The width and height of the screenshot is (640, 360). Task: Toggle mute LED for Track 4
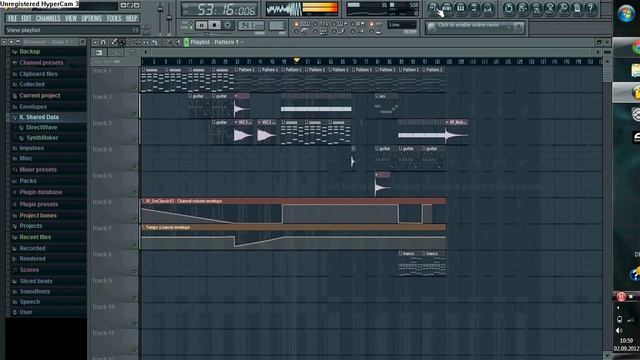pyautogui.click(x=134, y=166)
